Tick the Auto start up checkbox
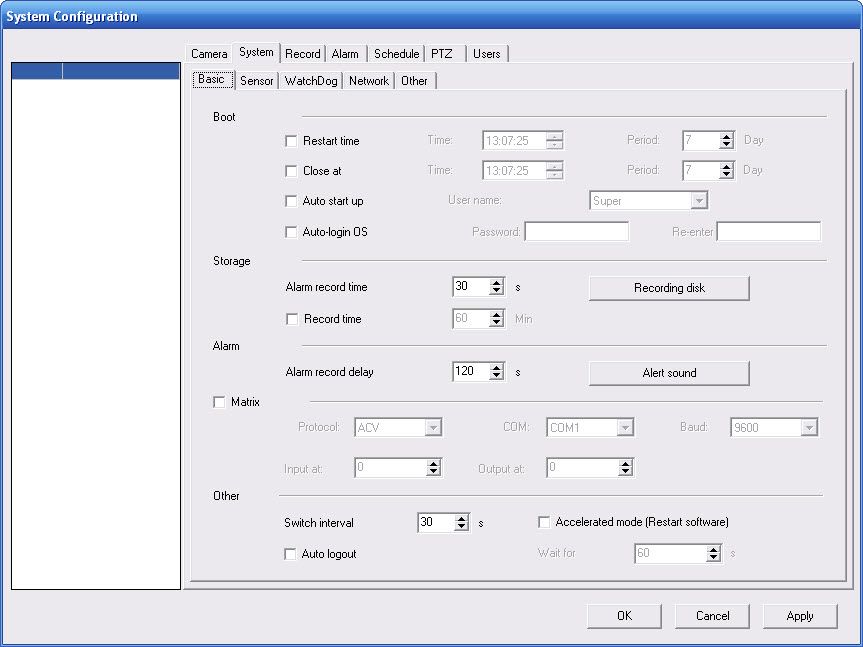This screenshot has width=863, height=647. (292, 201)
